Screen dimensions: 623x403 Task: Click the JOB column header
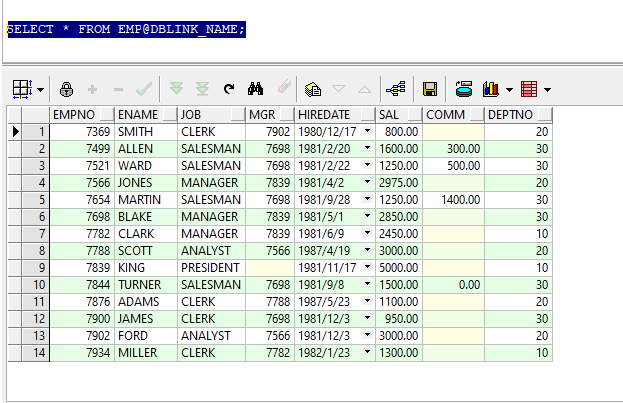pyautogui.click(x=211, y=114)
